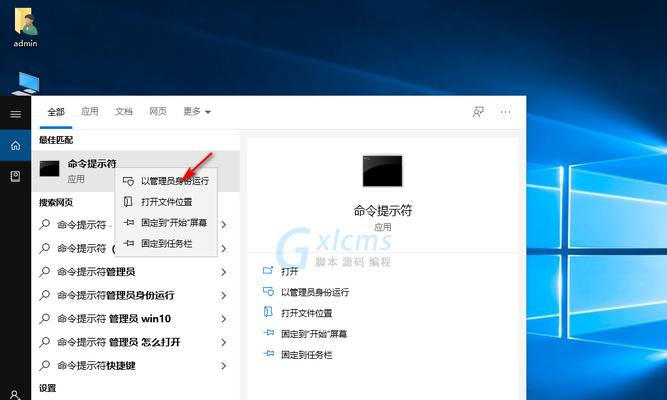Choose 打开文件位置 in context menu
Image resolution: width=667 pixels, height=400 pixels.
coord(166,202)
